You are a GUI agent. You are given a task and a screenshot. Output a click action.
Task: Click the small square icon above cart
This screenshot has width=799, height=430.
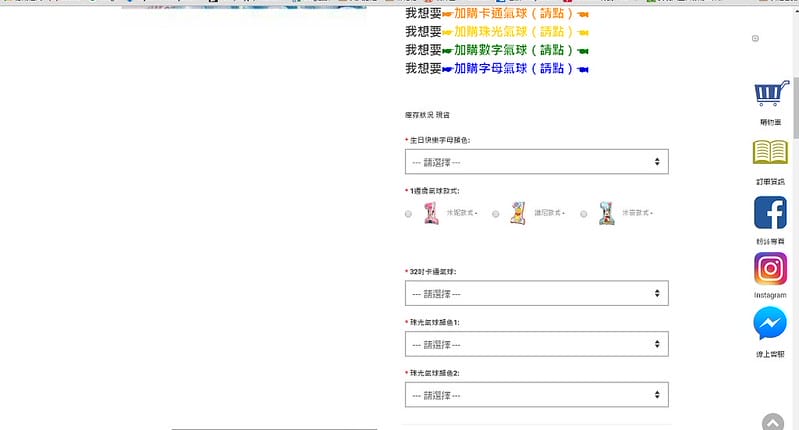[x=755, y=38]
